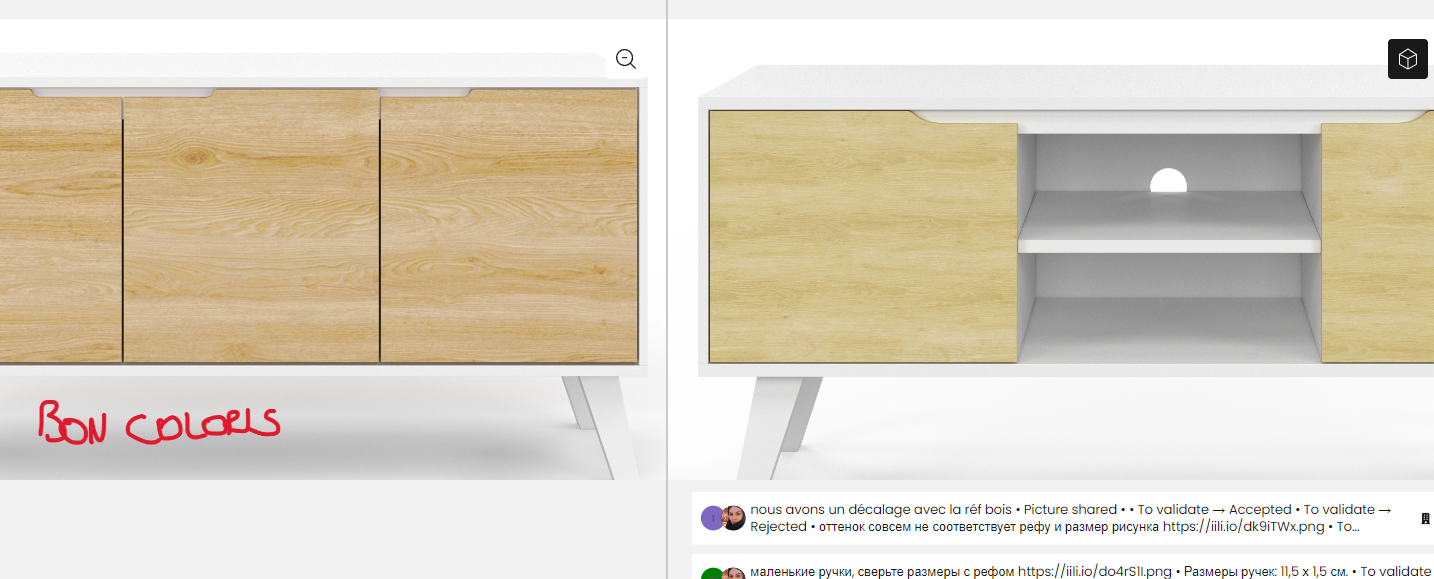Open the purple numbered avatar on first comment
Image resolution: width=1434 pixels, height=579 pixels.
(712, 518)
